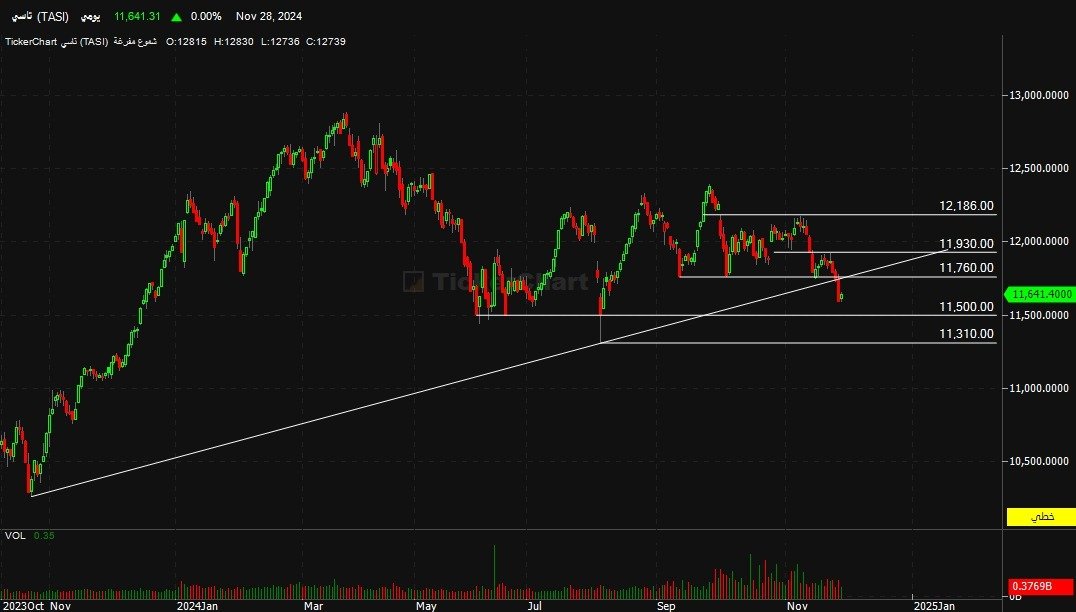Click the 10,500.0000 price axis label
Viewport: 1076px width, 612px height.
coord(1039,462)
